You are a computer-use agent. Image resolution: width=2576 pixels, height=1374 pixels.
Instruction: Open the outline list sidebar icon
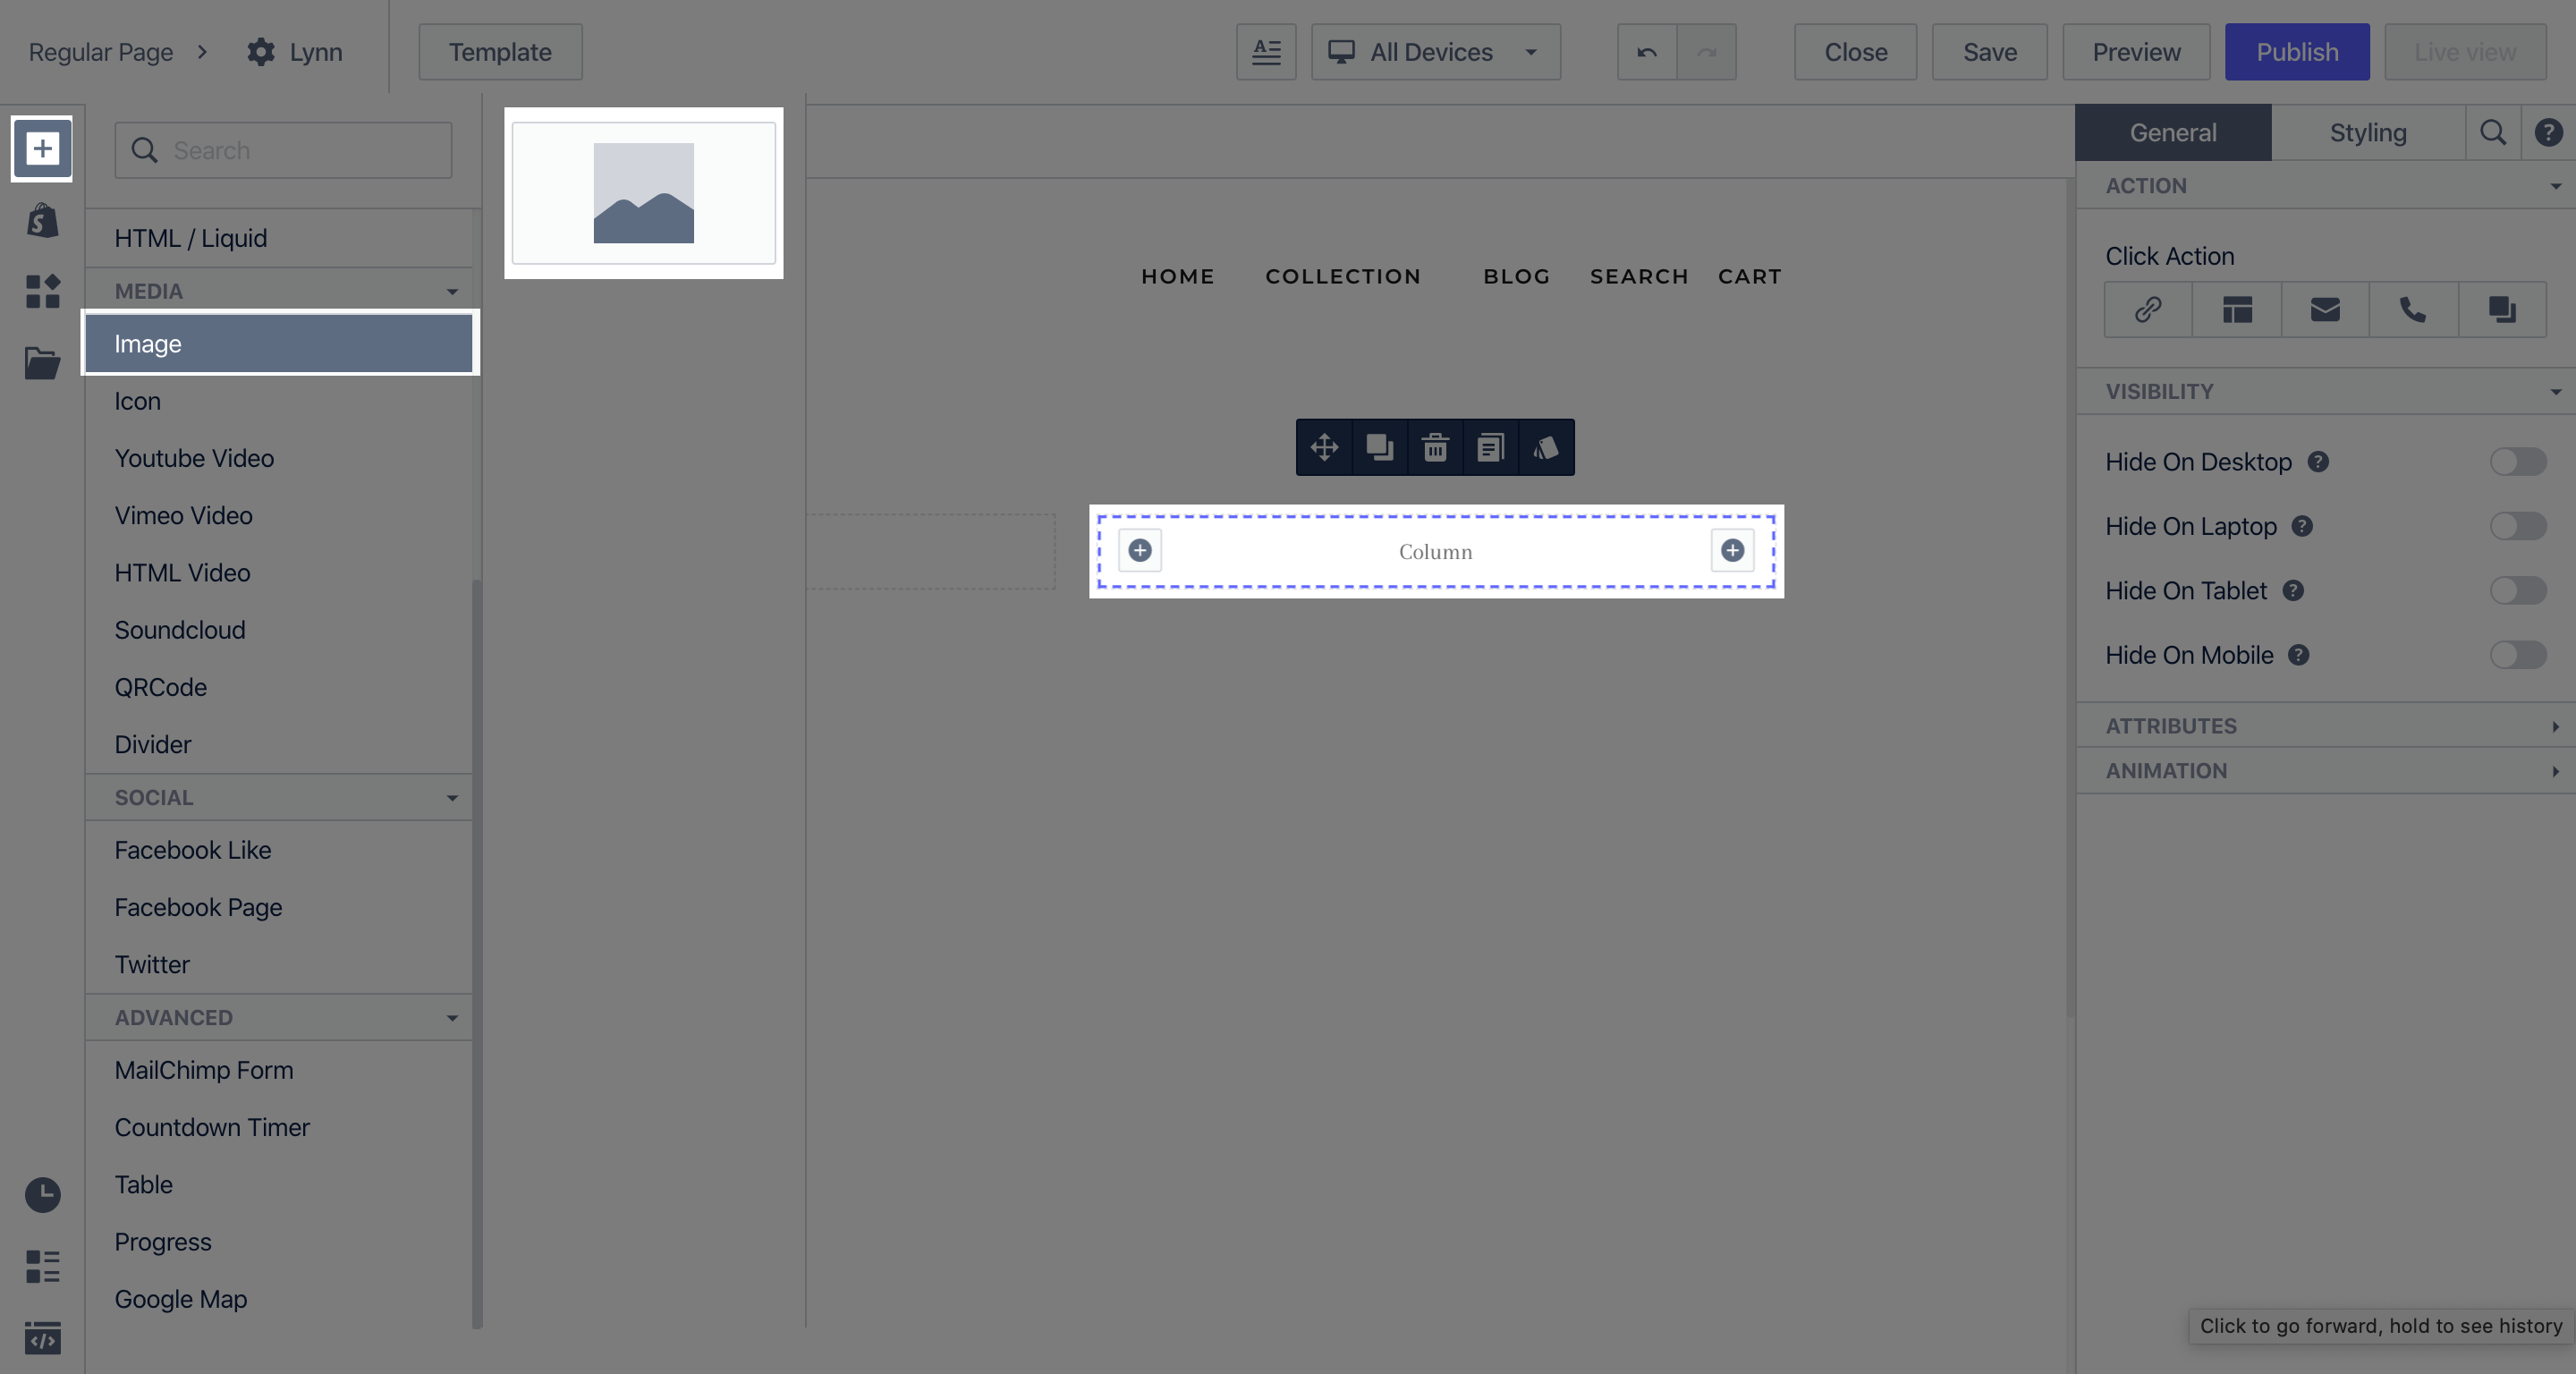(x=42, y=1266)
